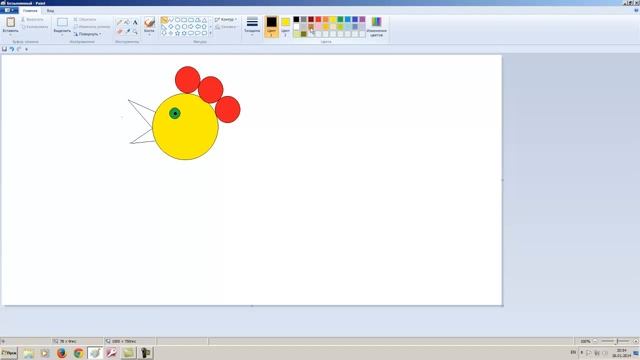Image resolution: width=640 pixels, height=360 pixels.
Task: Click the Select rectangle tool icon
Action: pyautogui.click(x=62, y=22)
